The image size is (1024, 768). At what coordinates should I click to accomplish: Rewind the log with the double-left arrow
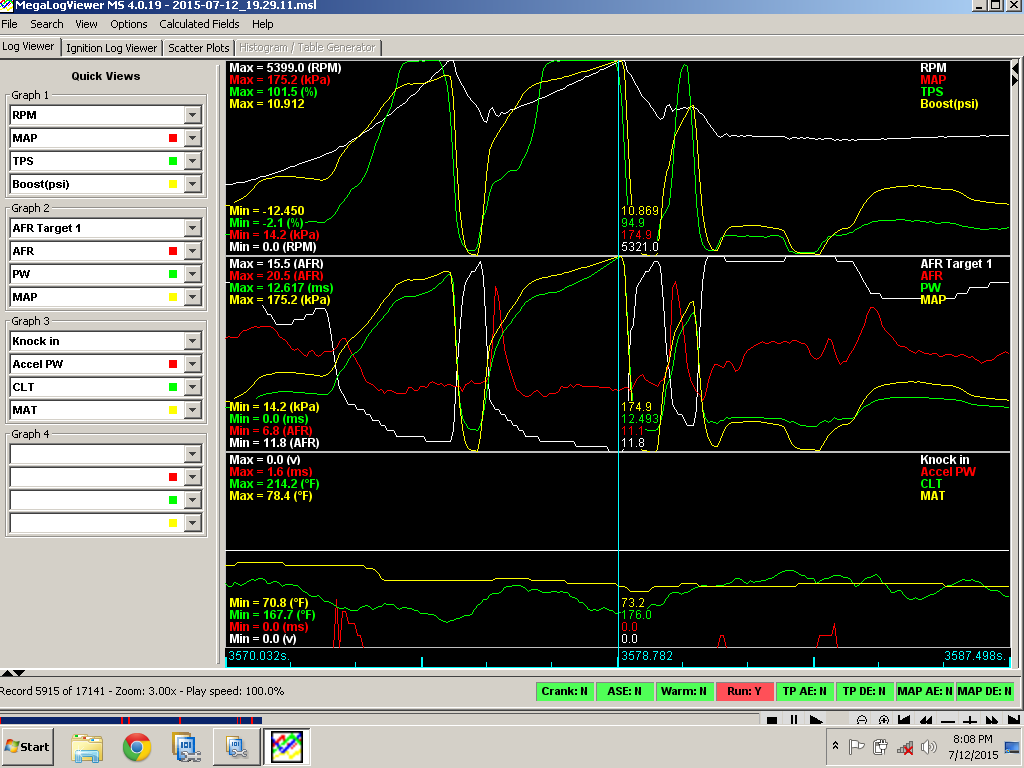927,720
